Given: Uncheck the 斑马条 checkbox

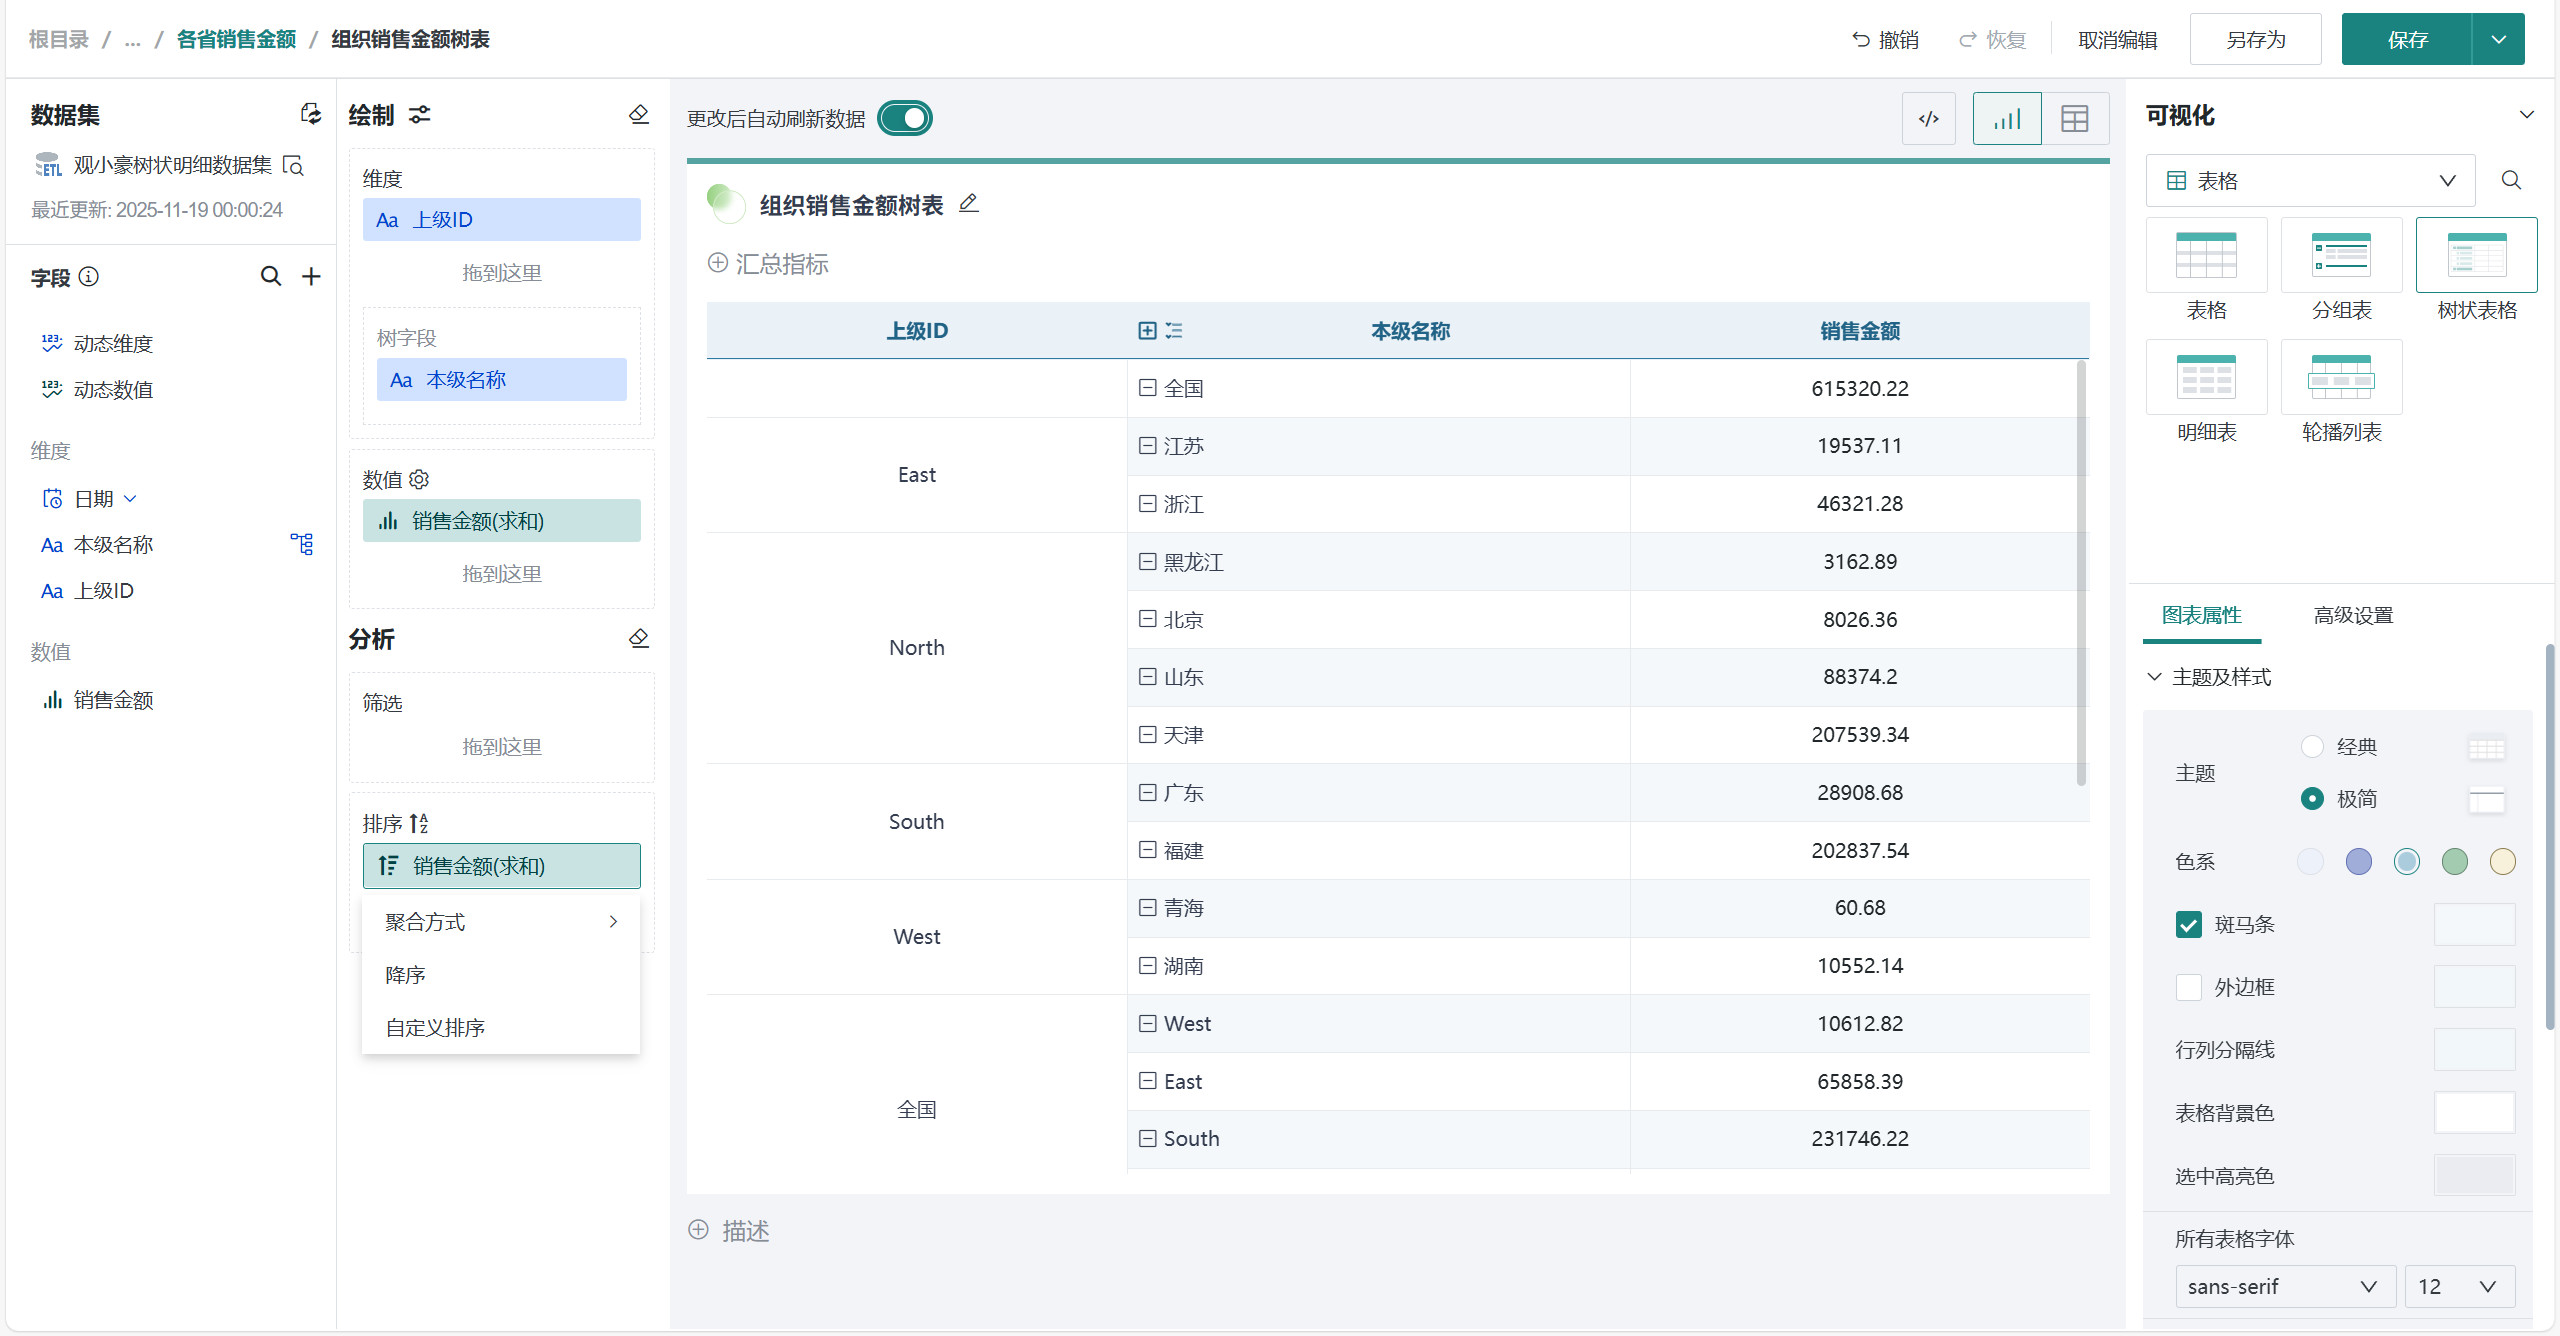Looking at the screenshot, I should [x=2188, y=924].
